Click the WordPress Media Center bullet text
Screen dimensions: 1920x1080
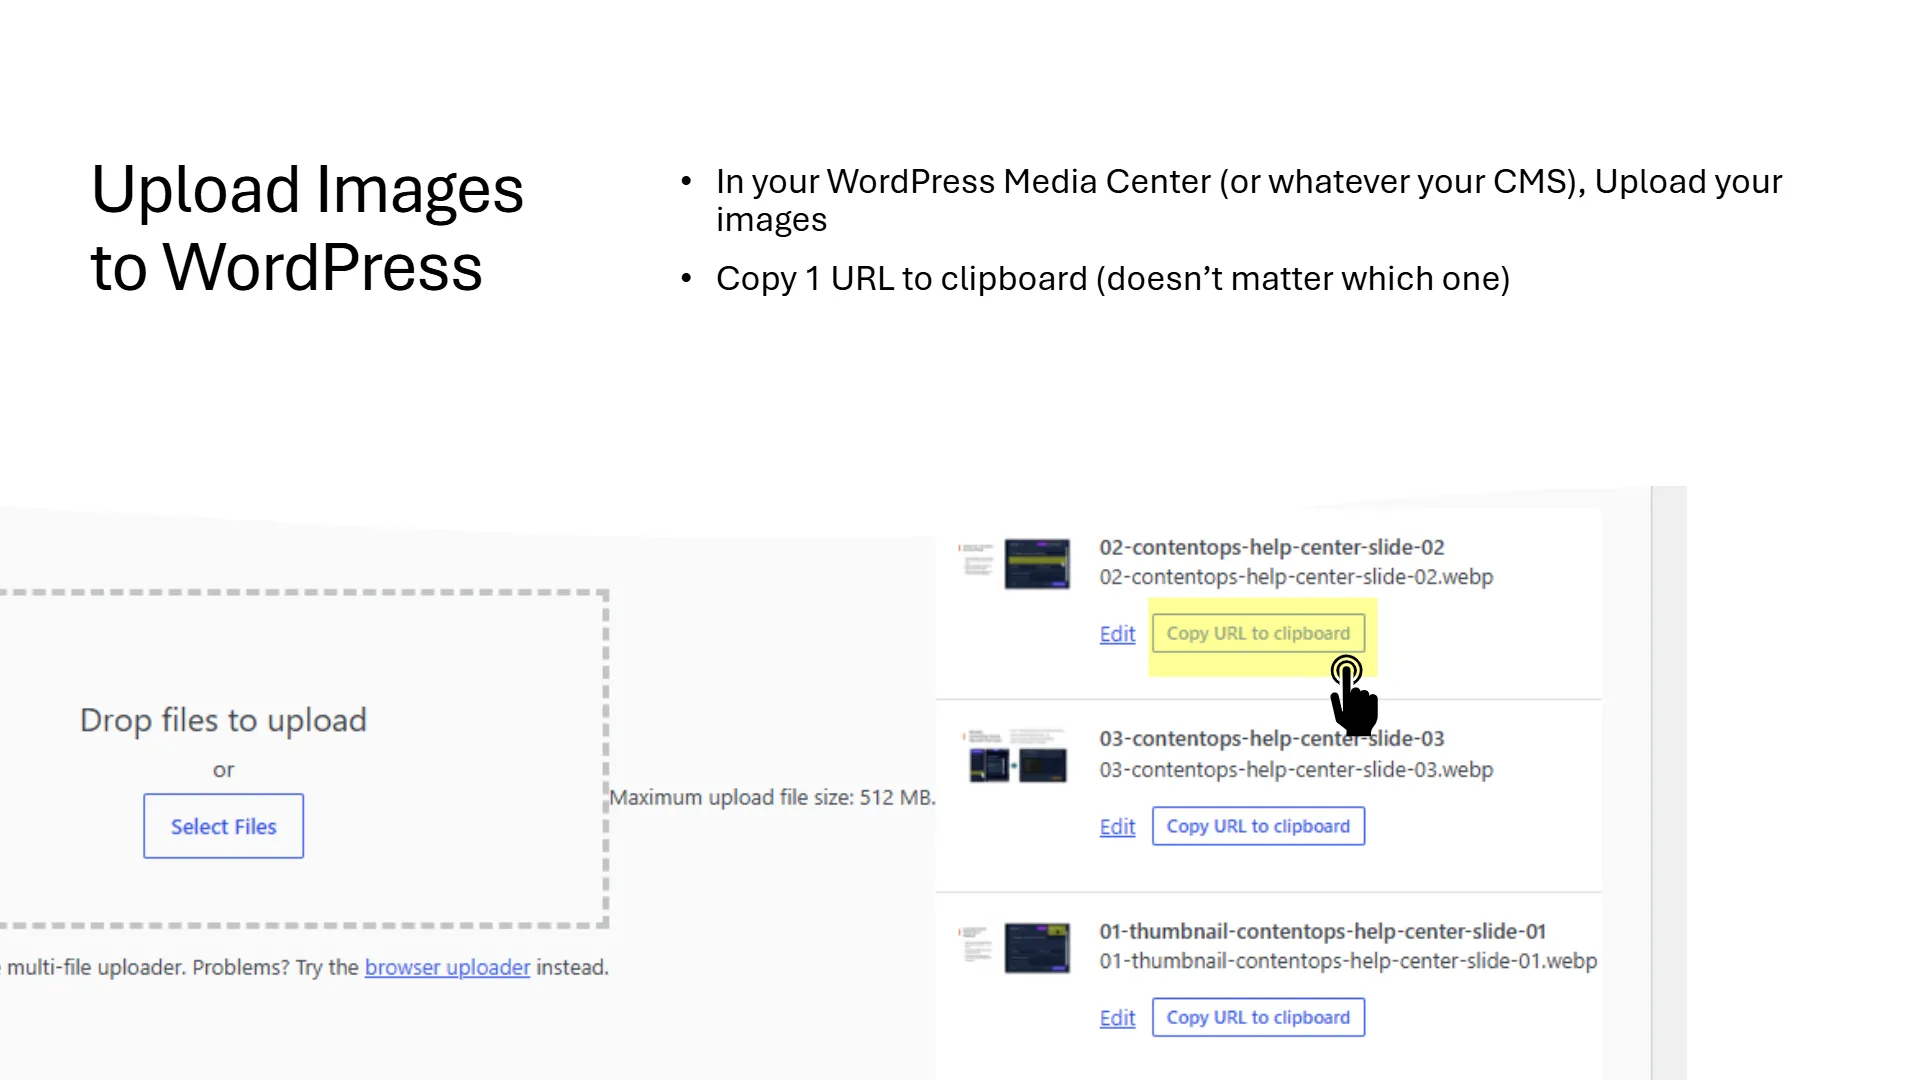pyautogui.click(x=1249, y=200)
